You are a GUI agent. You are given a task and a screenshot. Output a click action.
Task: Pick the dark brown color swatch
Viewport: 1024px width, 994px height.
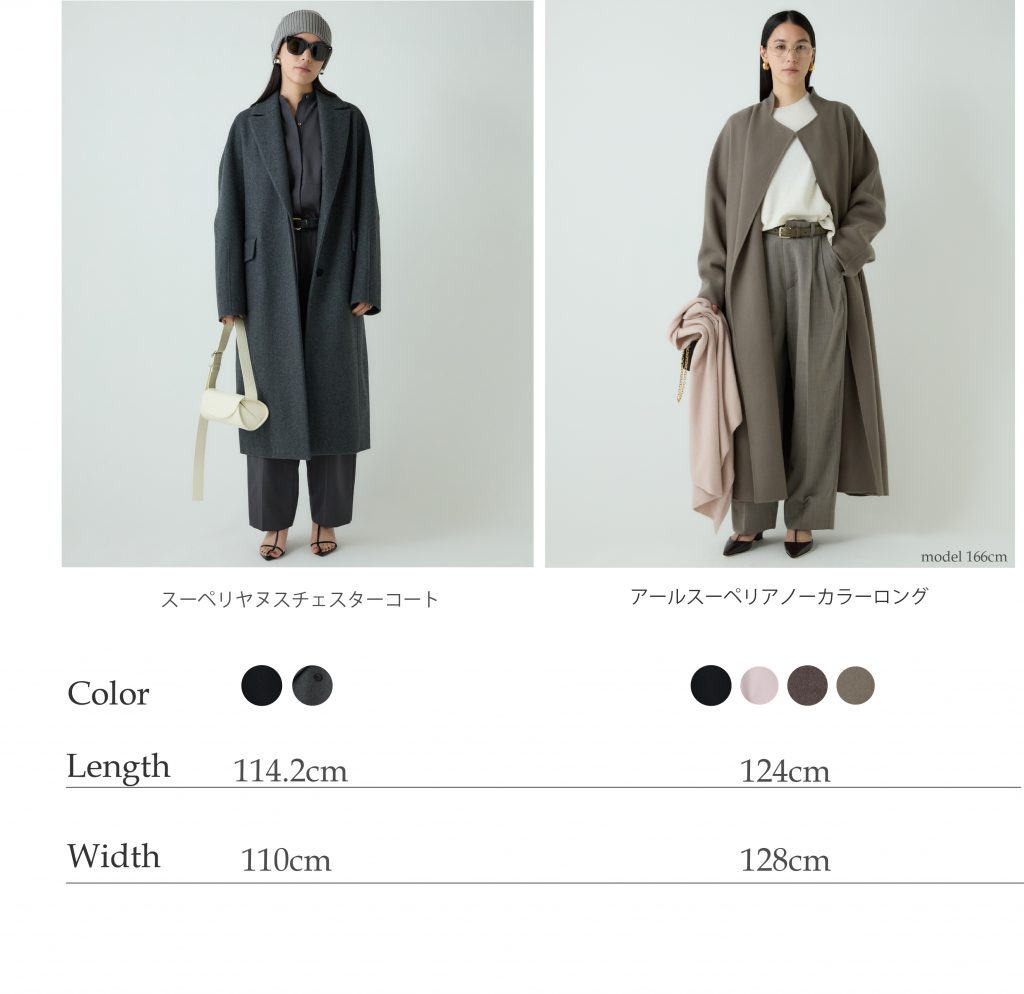pyautogui.click(x=807, y=685)
